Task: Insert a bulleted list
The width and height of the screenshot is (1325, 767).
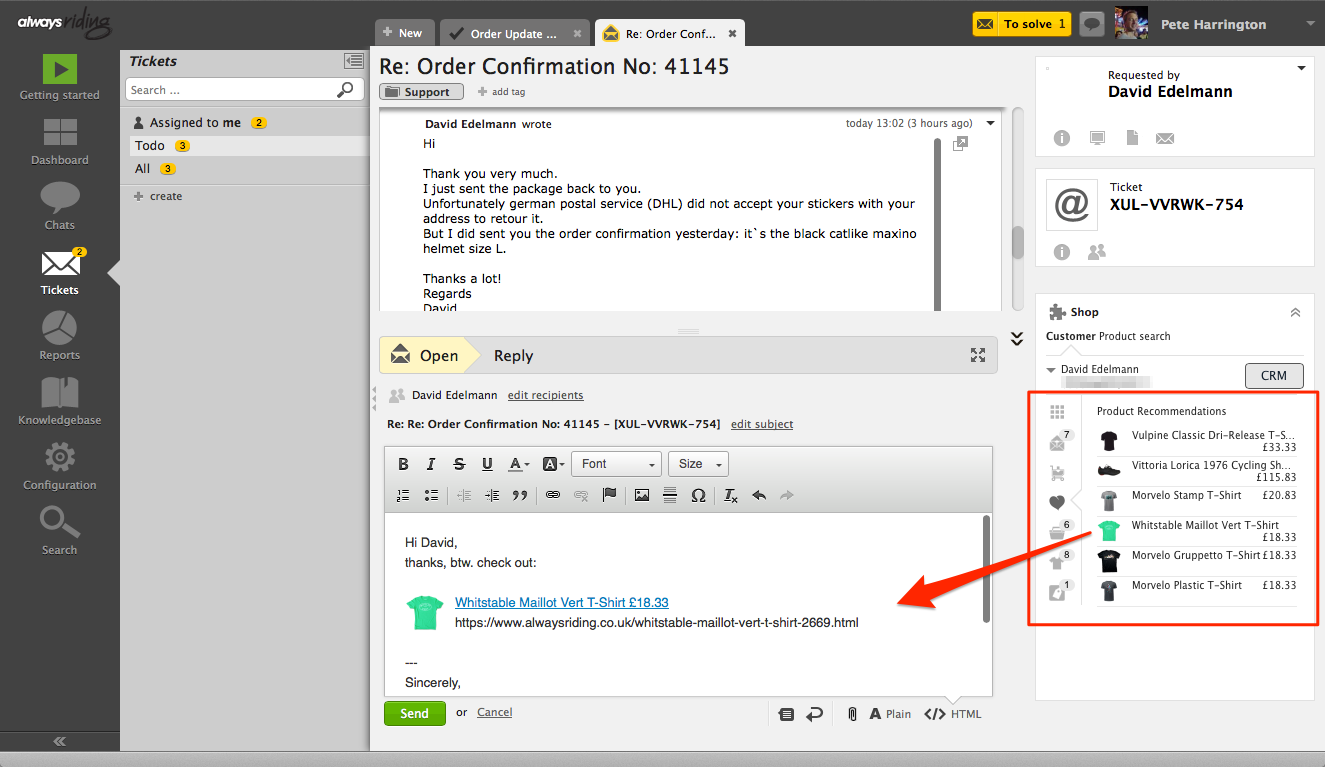Action: click(x=431, y=495)
